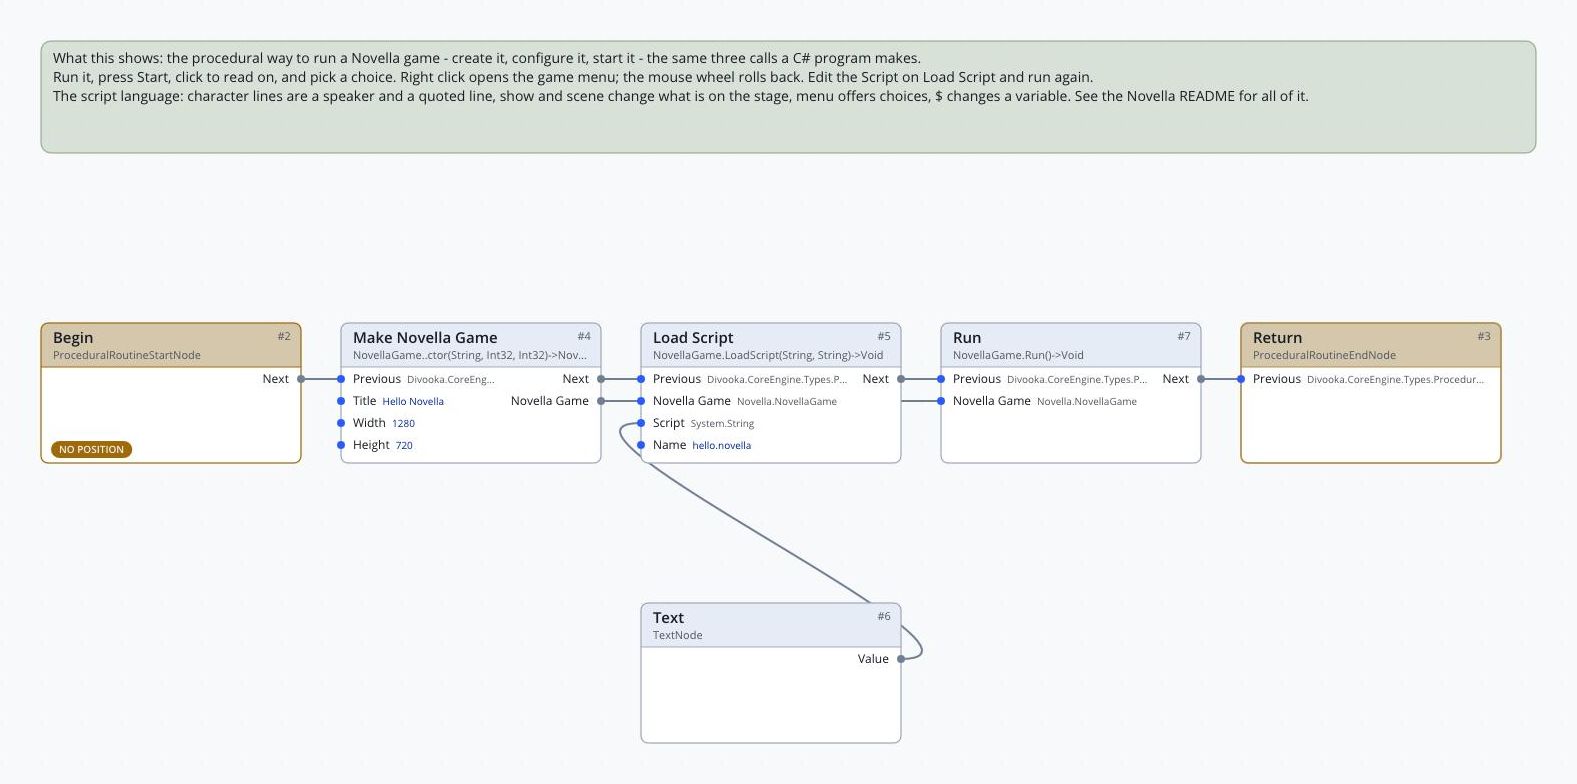The height and width of the screenshot is (784, 1577).
Task: Click the Height input port dot
Action: click(341, 445)
